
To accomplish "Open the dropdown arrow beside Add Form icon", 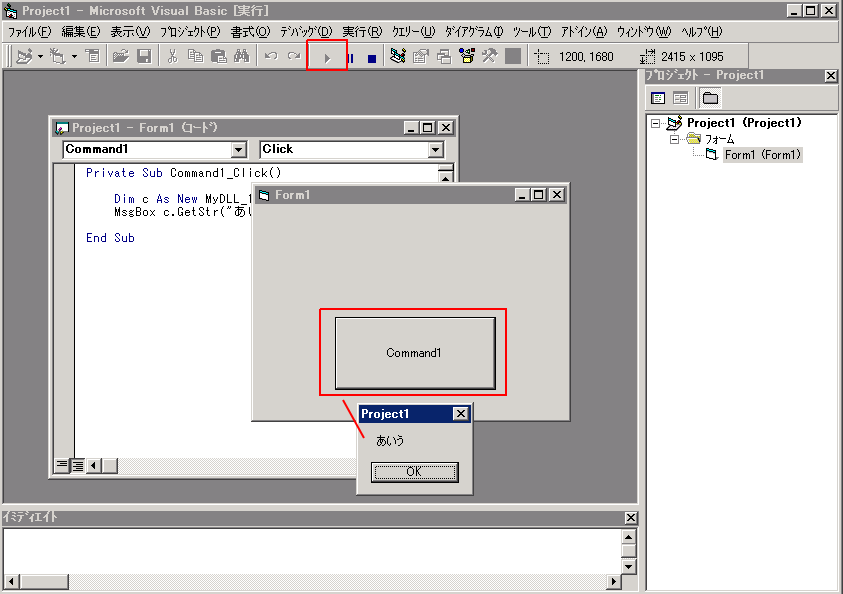I will pos(76,56).
